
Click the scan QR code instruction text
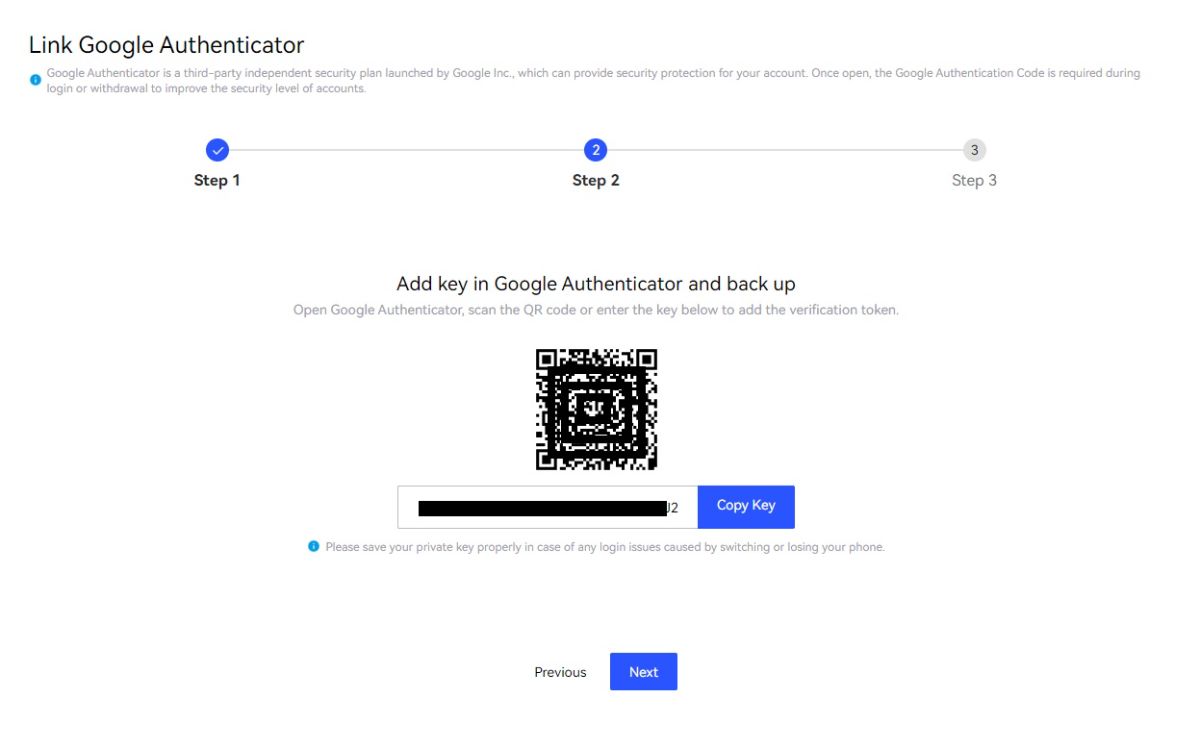pyautogui.click(x=596, y=310)
